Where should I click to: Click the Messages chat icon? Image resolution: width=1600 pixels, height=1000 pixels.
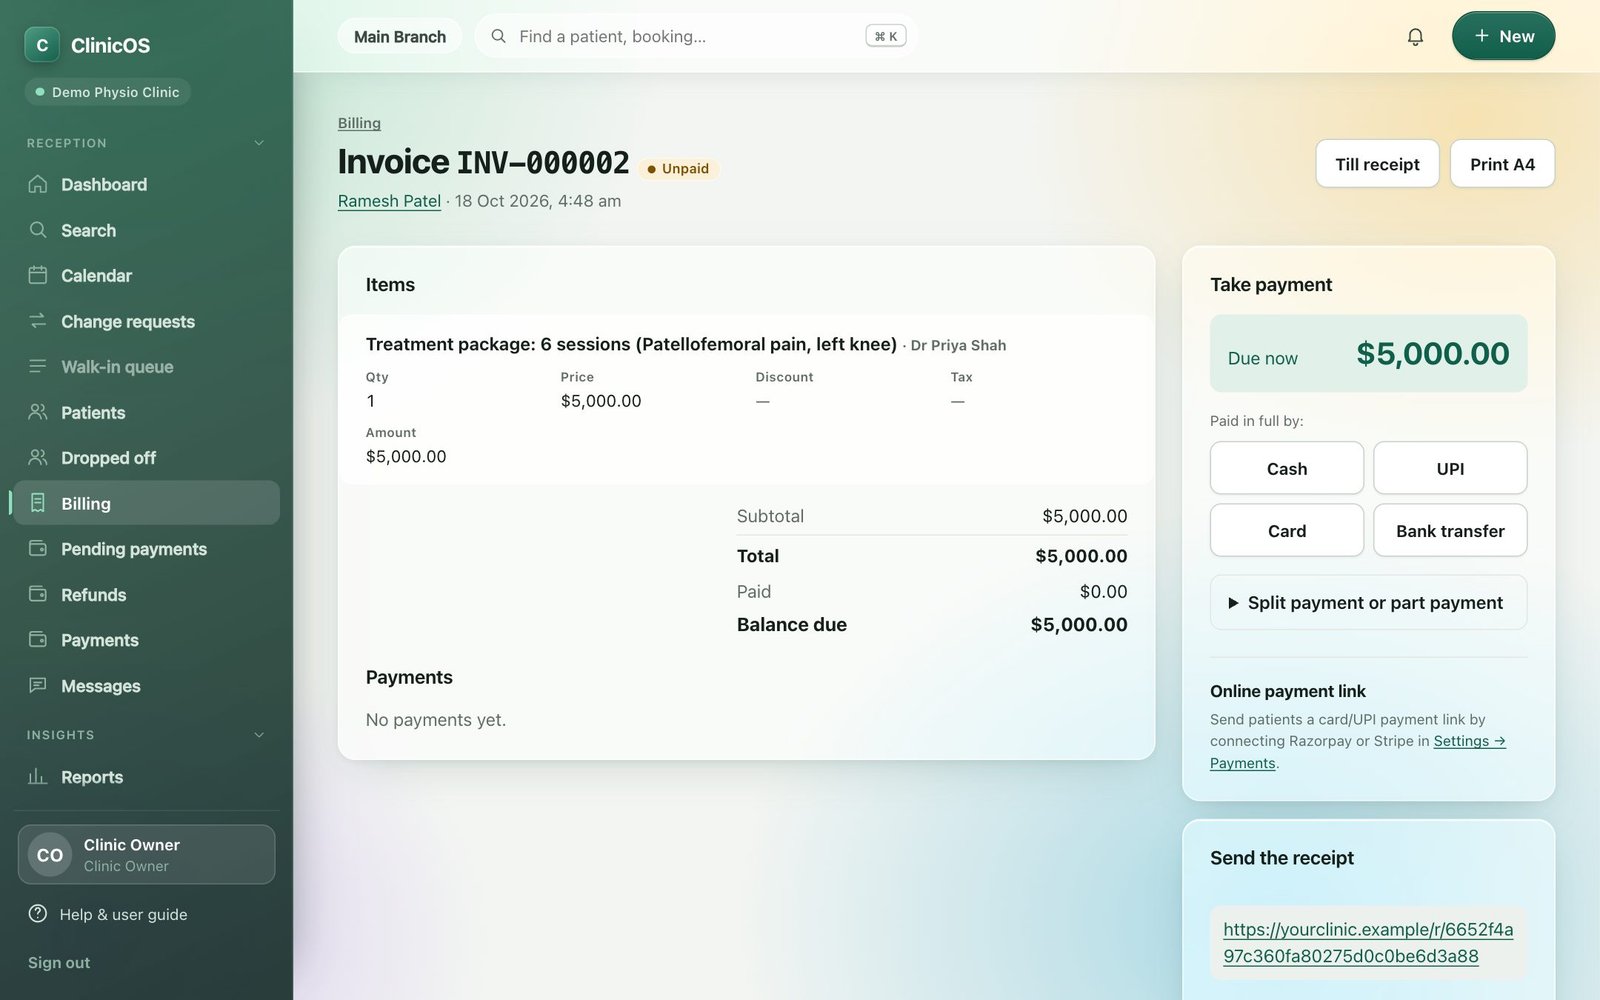pyautogui.click(x=38, y=685)
